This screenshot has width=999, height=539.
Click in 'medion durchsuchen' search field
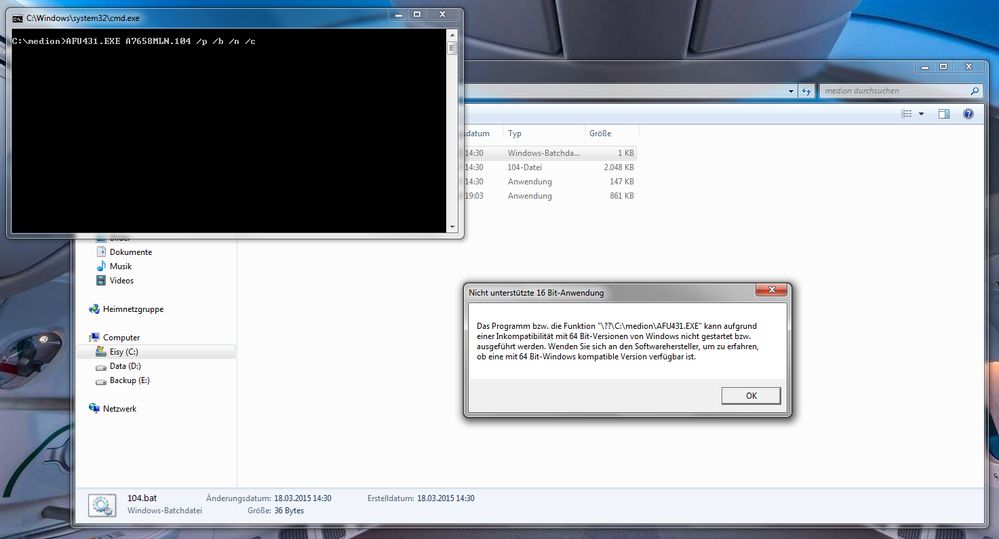point(892,90)
